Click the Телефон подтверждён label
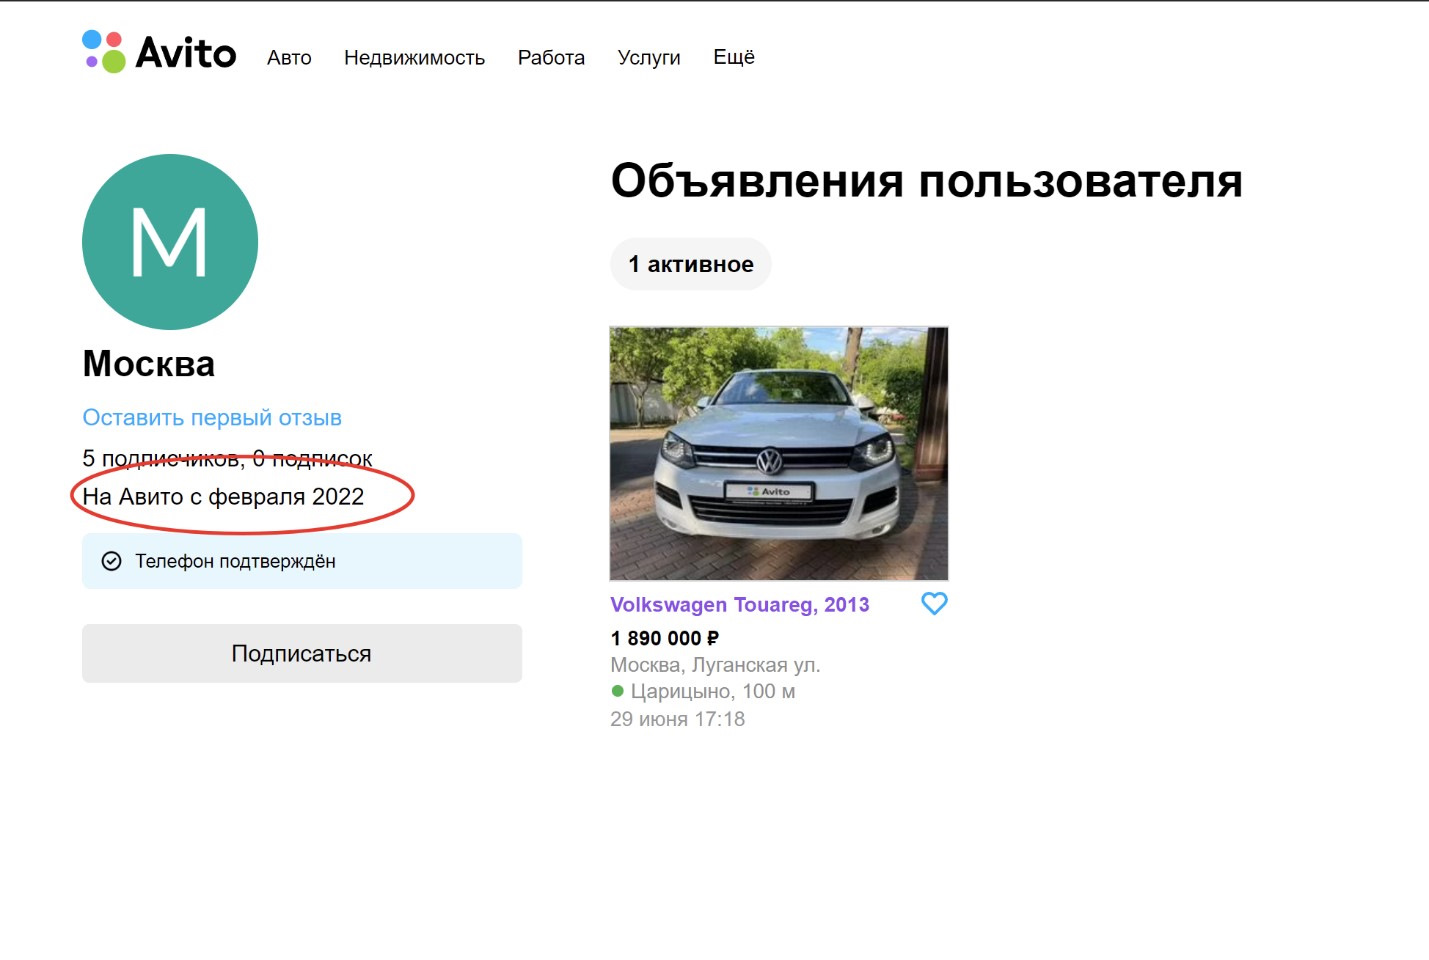 pos(235,562)
